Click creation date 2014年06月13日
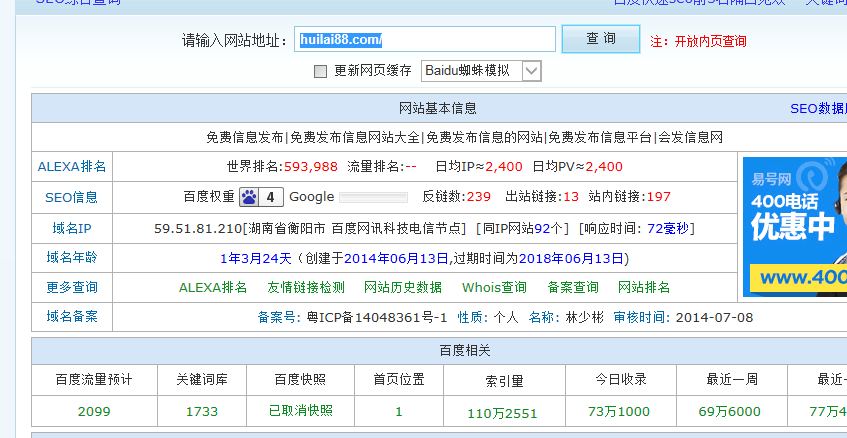This screenshot has height=438, width=847. [x=396, y=259]
